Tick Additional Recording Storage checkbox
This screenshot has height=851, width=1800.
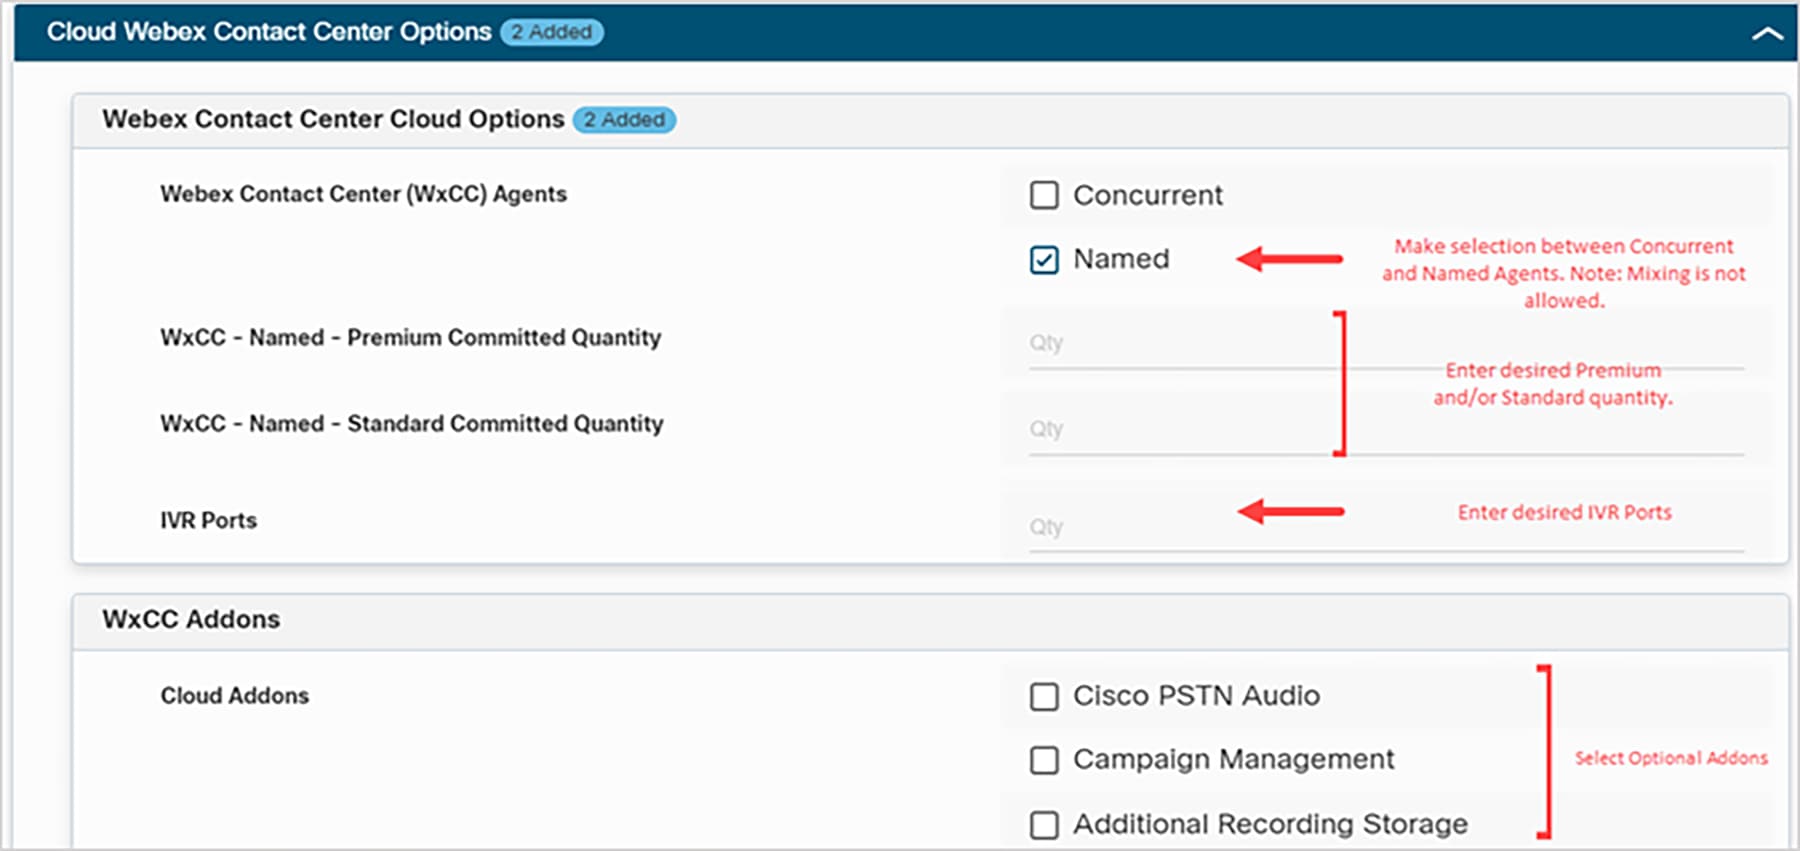point(1044,825)
